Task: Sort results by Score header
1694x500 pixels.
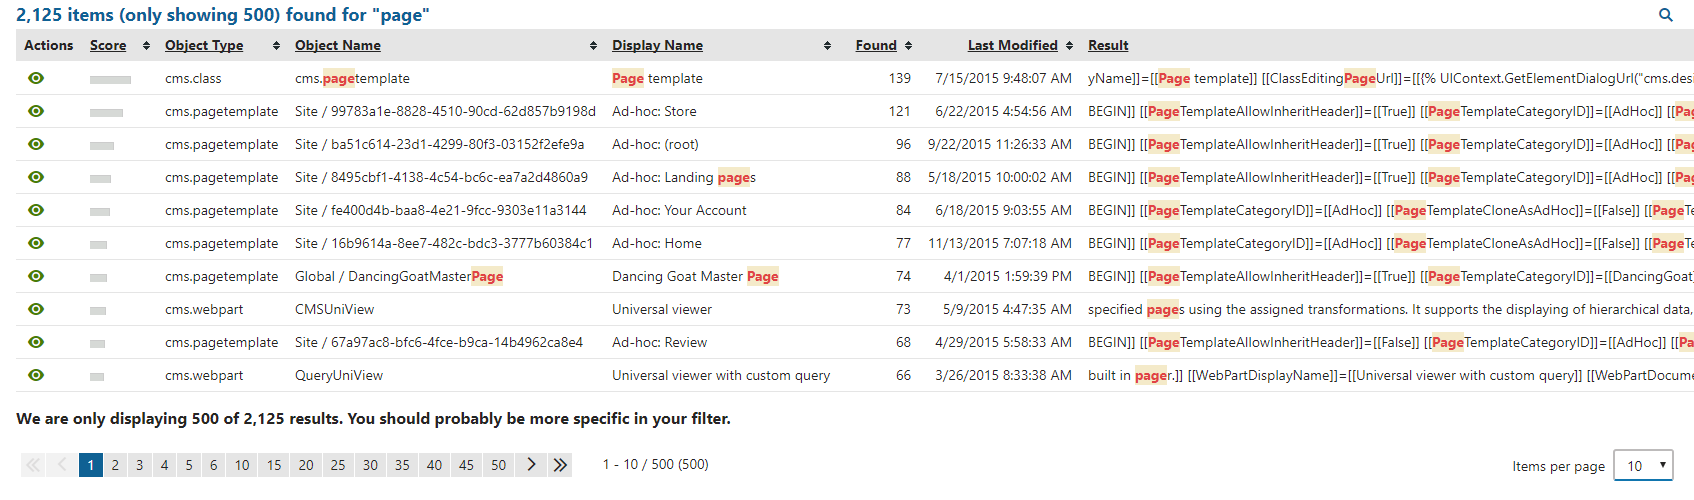Action: click(x=108, y=45)
